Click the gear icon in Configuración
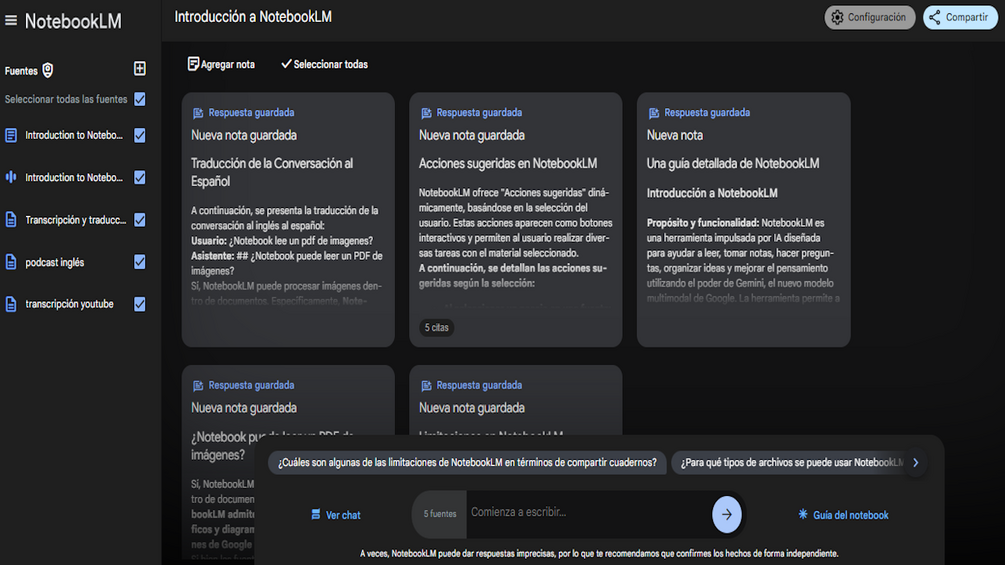The width and height of the screenshot is (1005, 565). [837, 17]
